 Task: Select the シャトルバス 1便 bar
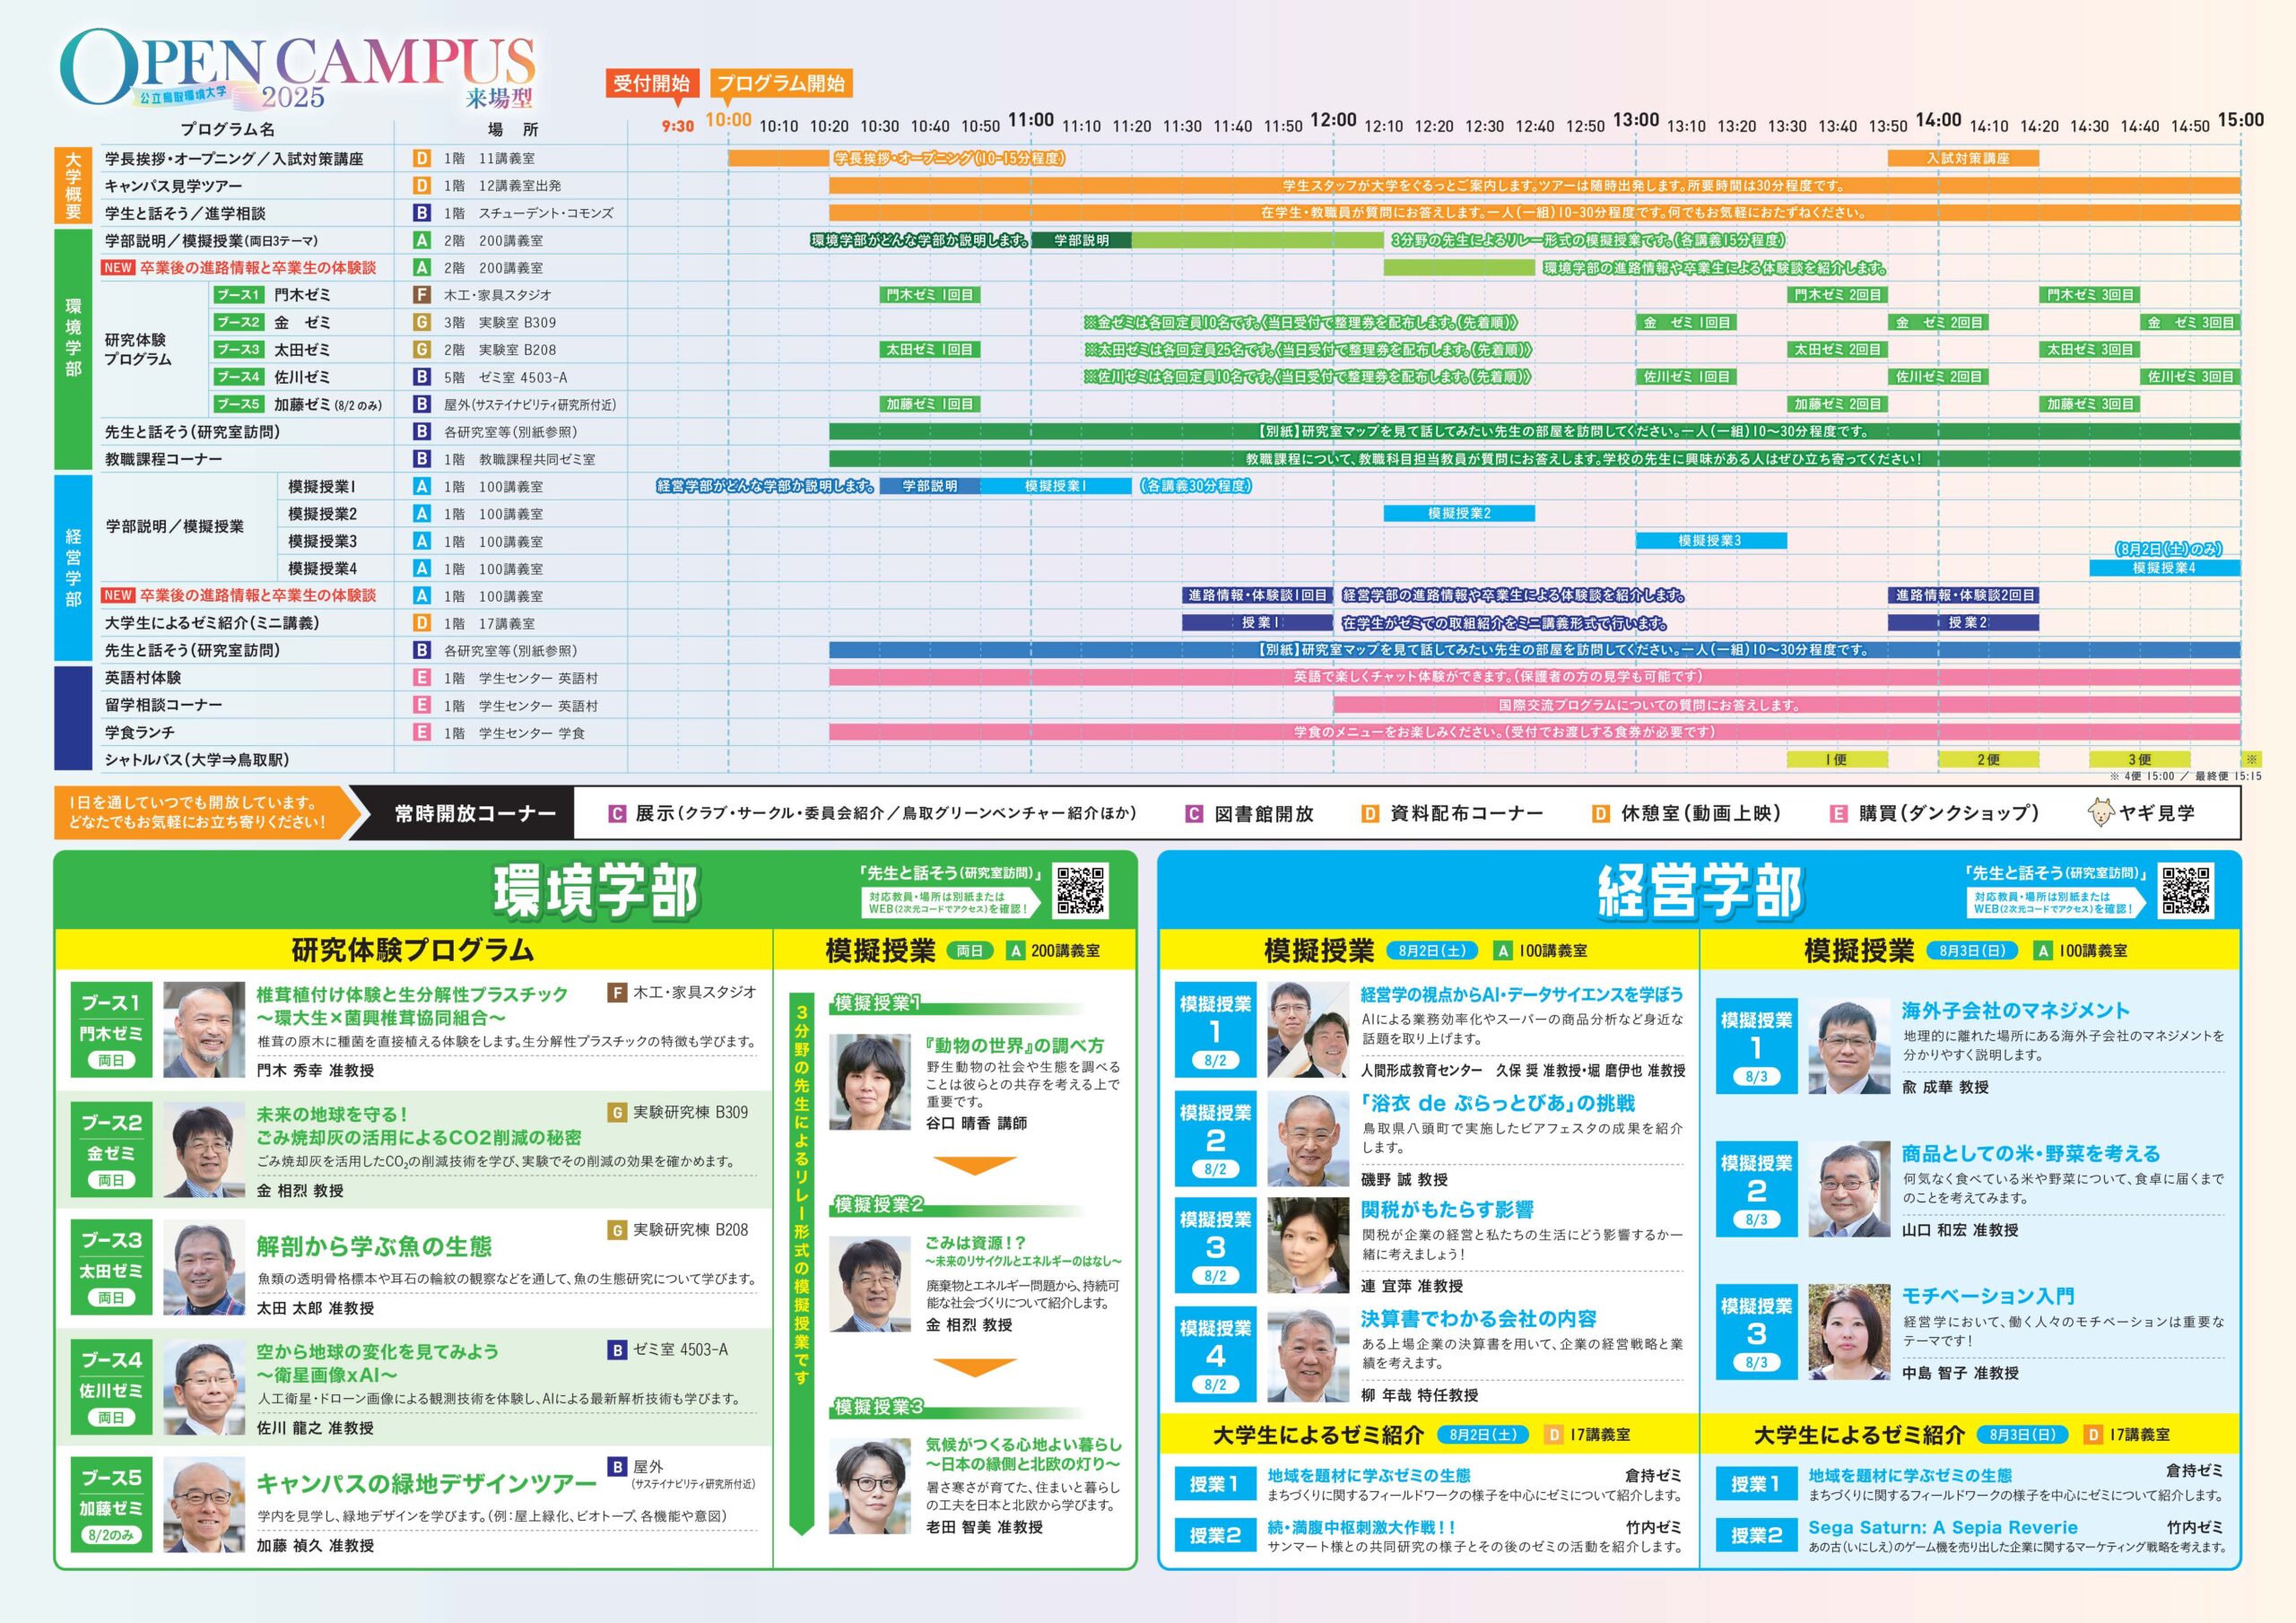[1837, 759]
